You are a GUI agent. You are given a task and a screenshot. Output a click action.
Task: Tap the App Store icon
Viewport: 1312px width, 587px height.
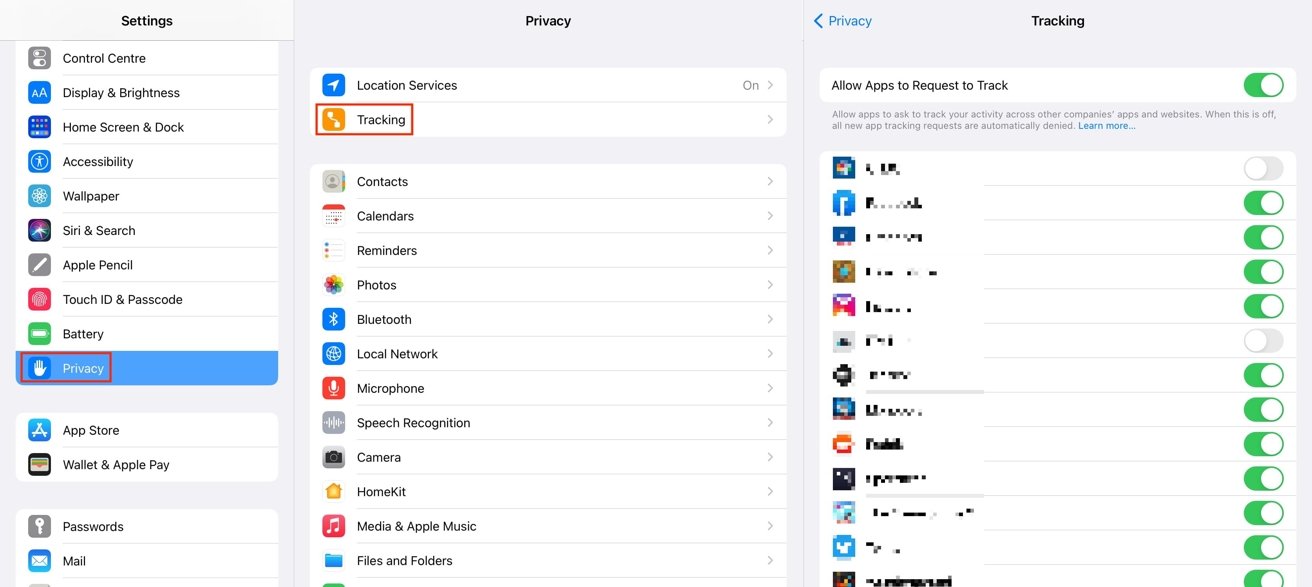click(39, 430)
